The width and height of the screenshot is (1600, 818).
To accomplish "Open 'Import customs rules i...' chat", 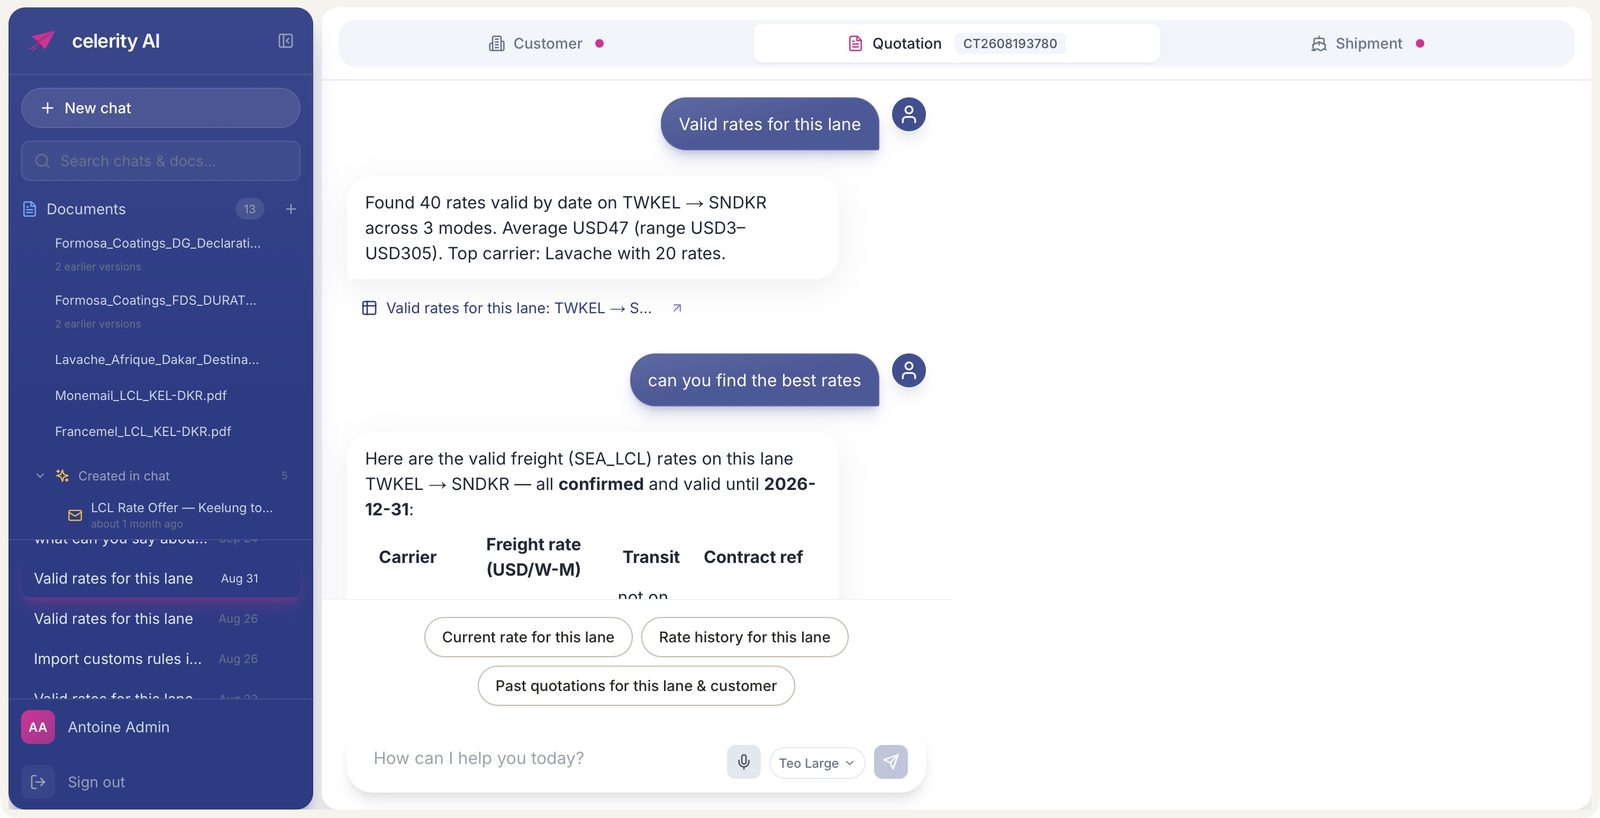I will click(160, 659).
